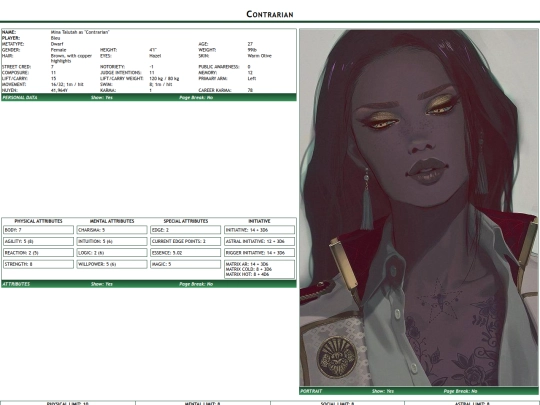
Task: Click the eyes value Hazel
Action: pyautogui.click(x=155, y=55)
